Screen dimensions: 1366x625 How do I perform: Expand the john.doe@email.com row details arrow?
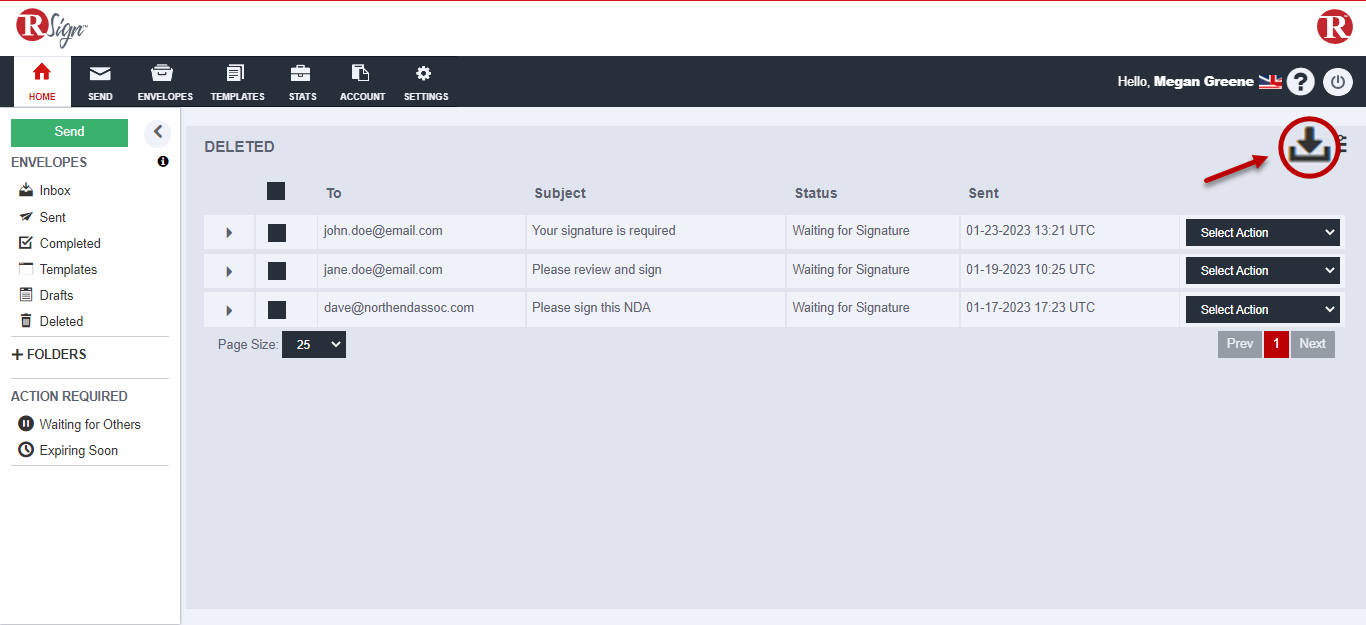click(229, 232)
